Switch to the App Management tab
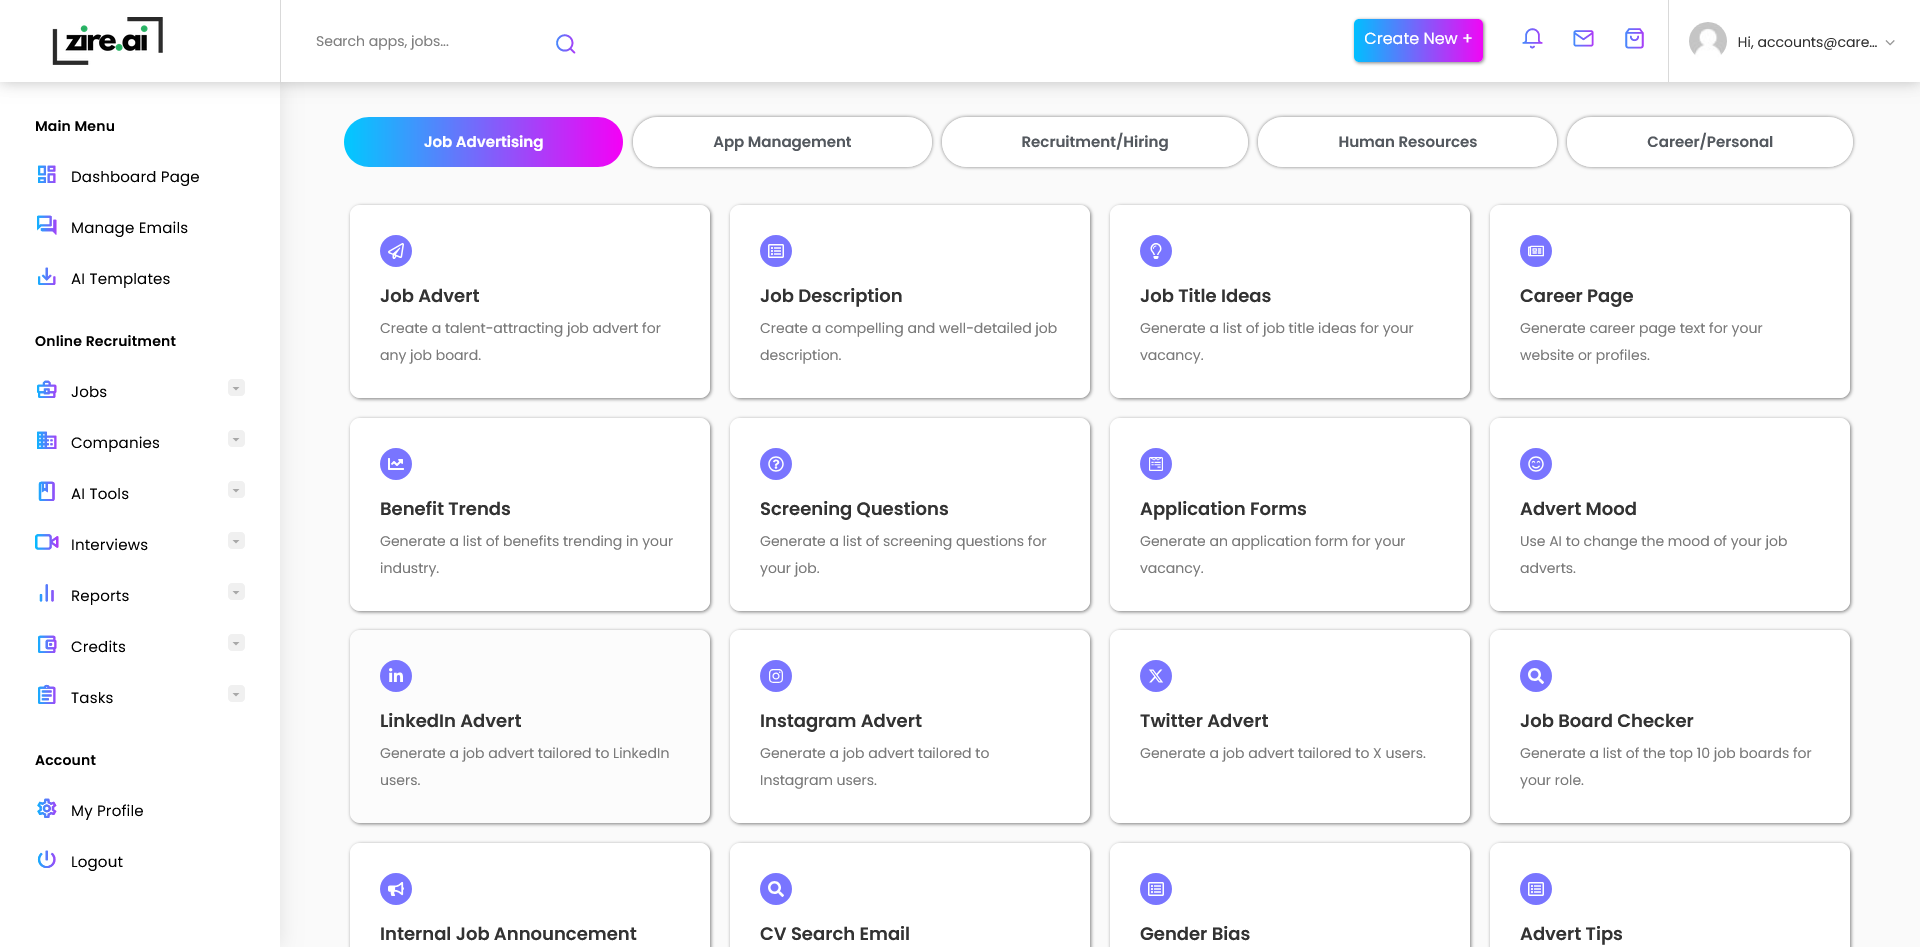 click(782, 142)
